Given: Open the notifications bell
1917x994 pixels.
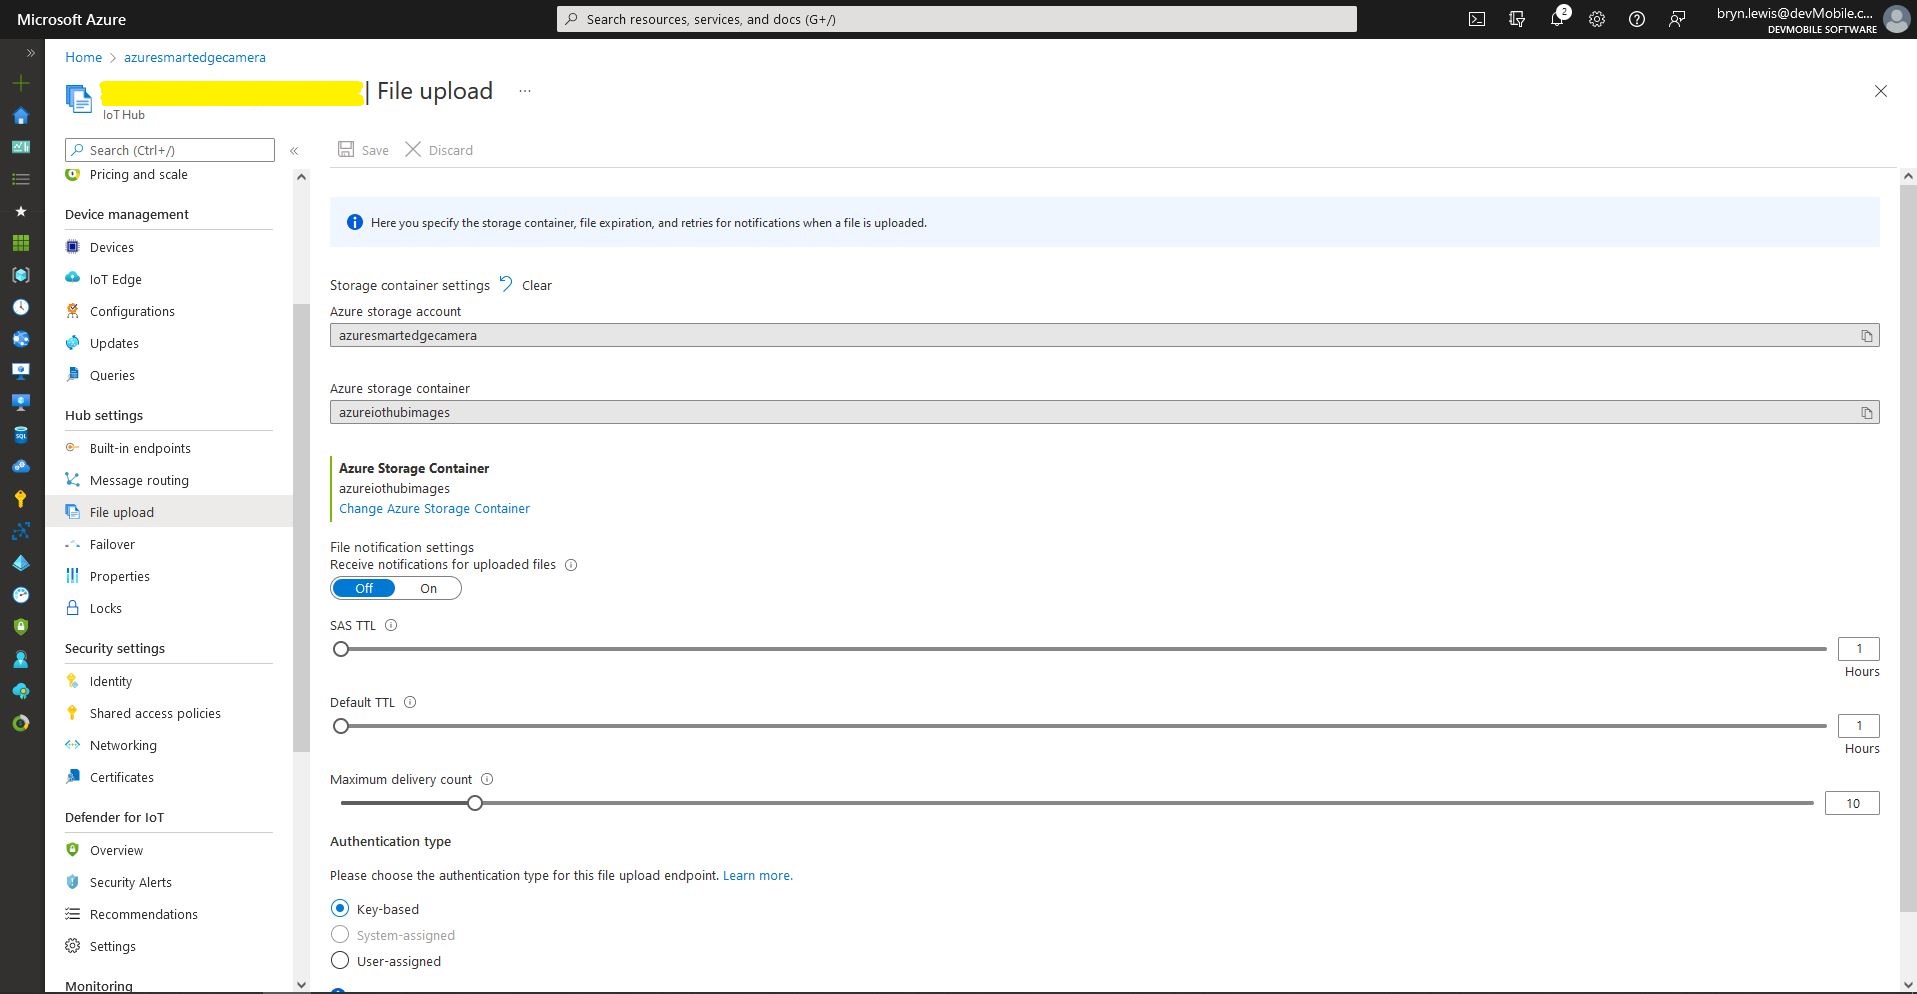Looking at the screenshot, I should (1556, 19).
